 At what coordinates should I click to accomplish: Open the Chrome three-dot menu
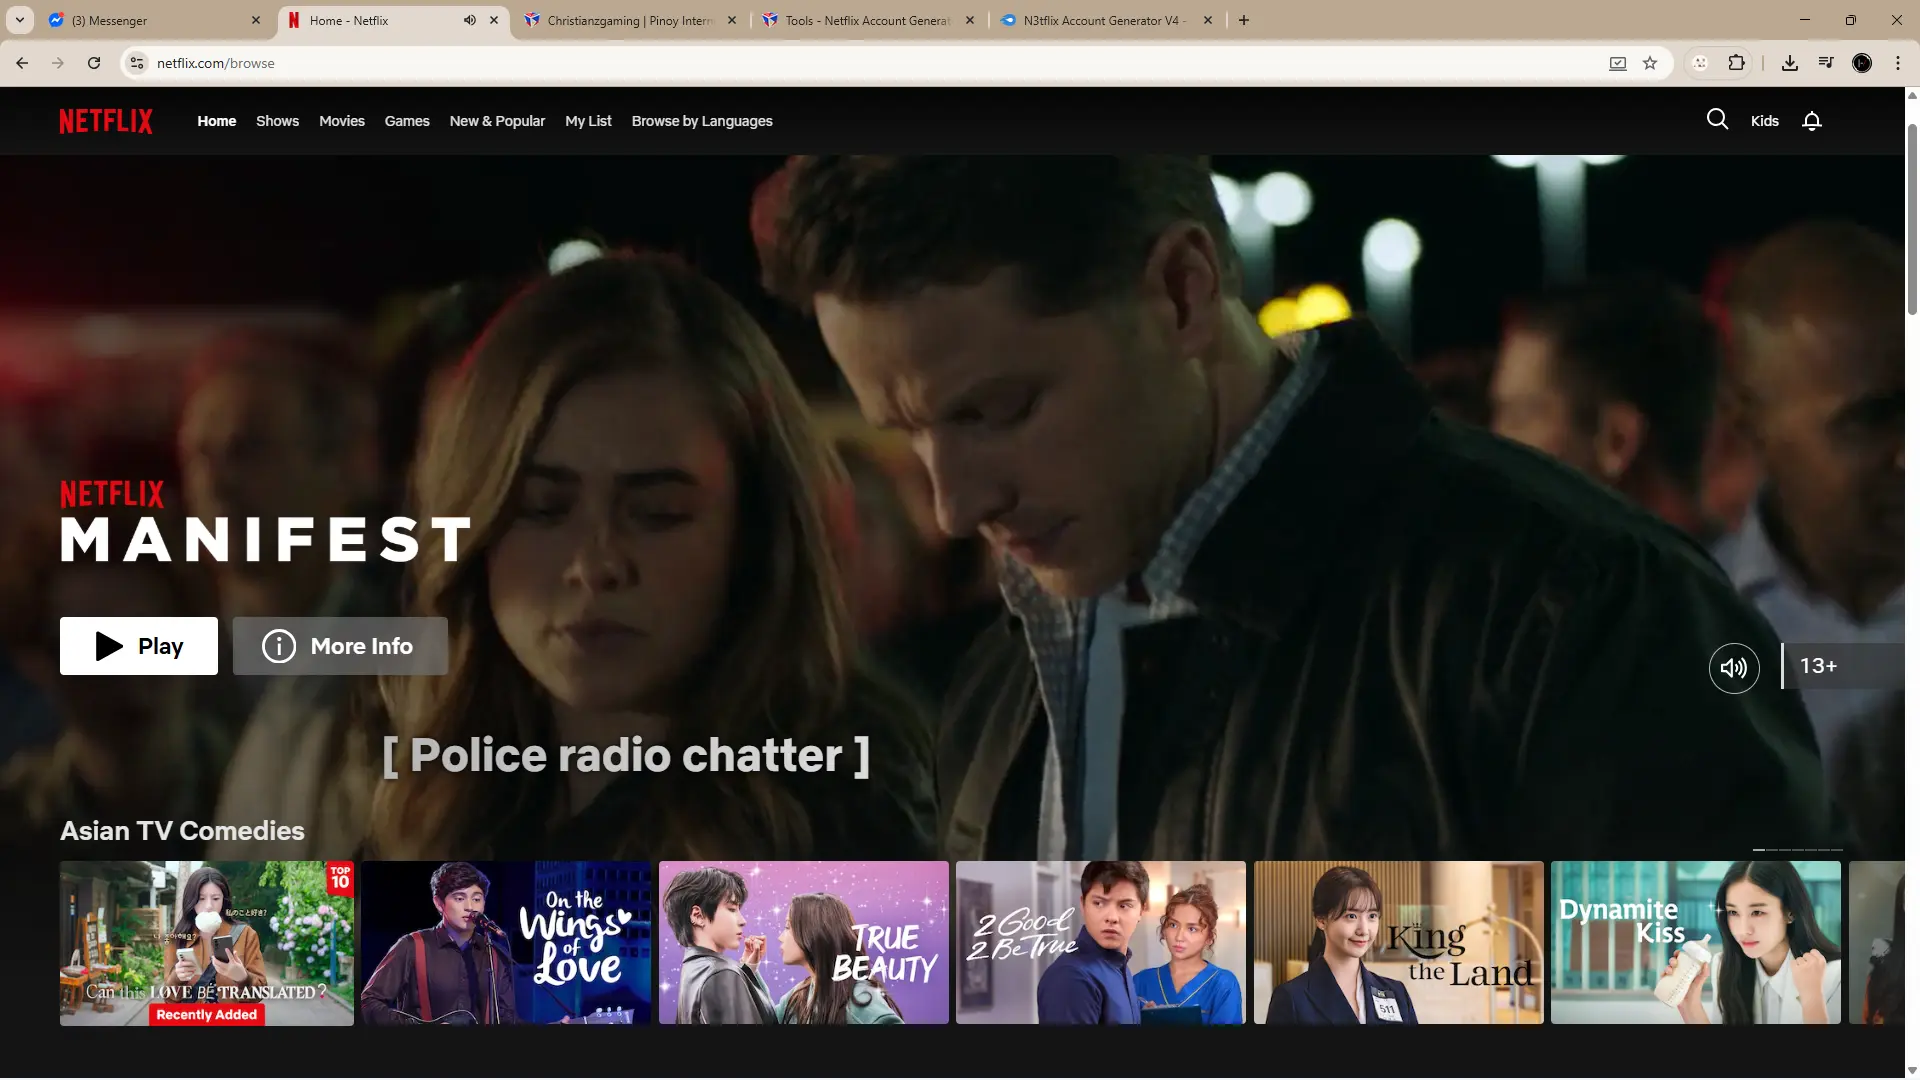click(x=1898, y=63)
